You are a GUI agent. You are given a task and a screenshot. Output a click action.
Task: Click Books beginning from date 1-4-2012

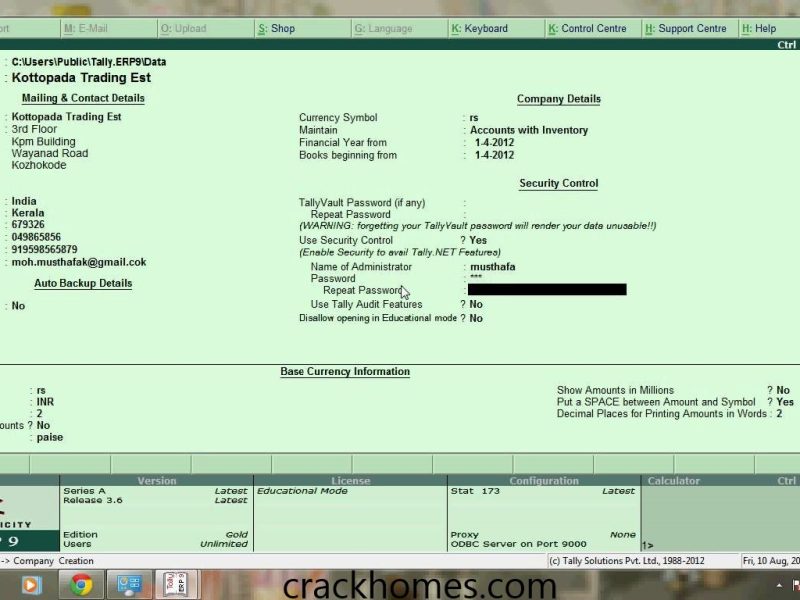(494, 155)
